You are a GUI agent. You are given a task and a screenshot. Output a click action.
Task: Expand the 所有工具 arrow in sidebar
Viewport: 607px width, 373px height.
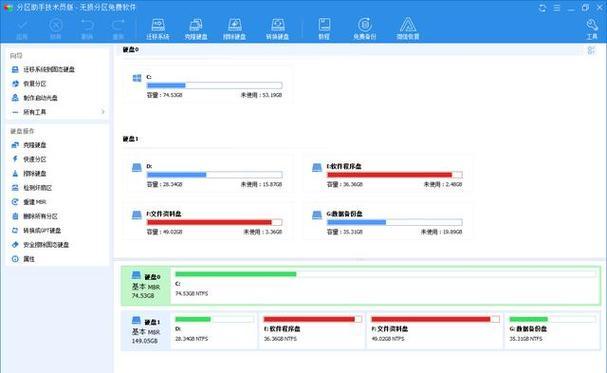[103, 112]
